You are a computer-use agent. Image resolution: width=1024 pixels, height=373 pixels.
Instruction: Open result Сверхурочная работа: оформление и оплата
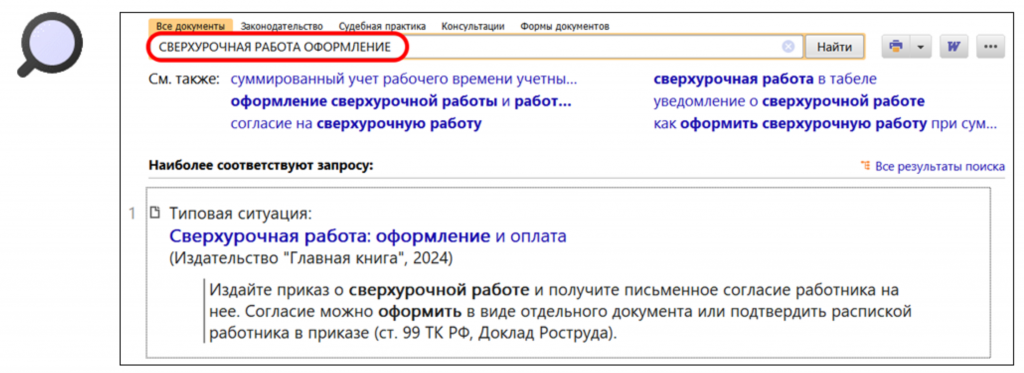tap(368, 236)
